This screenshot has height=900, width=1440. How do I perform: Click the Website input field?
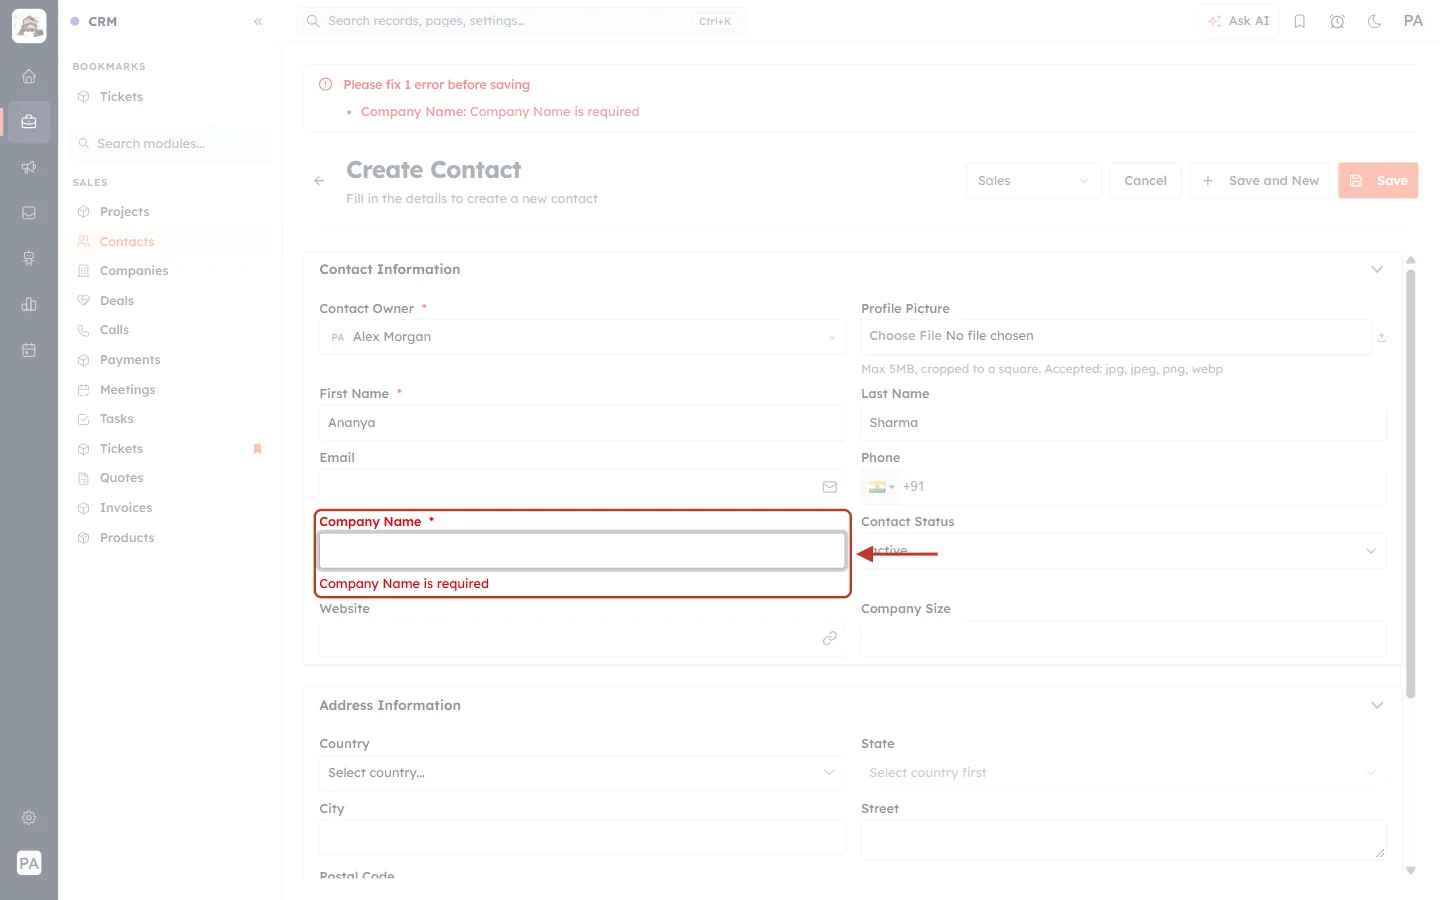coord(582,638)
